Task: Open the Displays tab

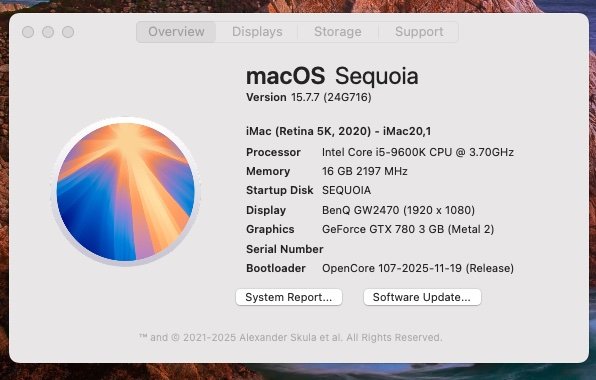Action: [x=257, y=32]
